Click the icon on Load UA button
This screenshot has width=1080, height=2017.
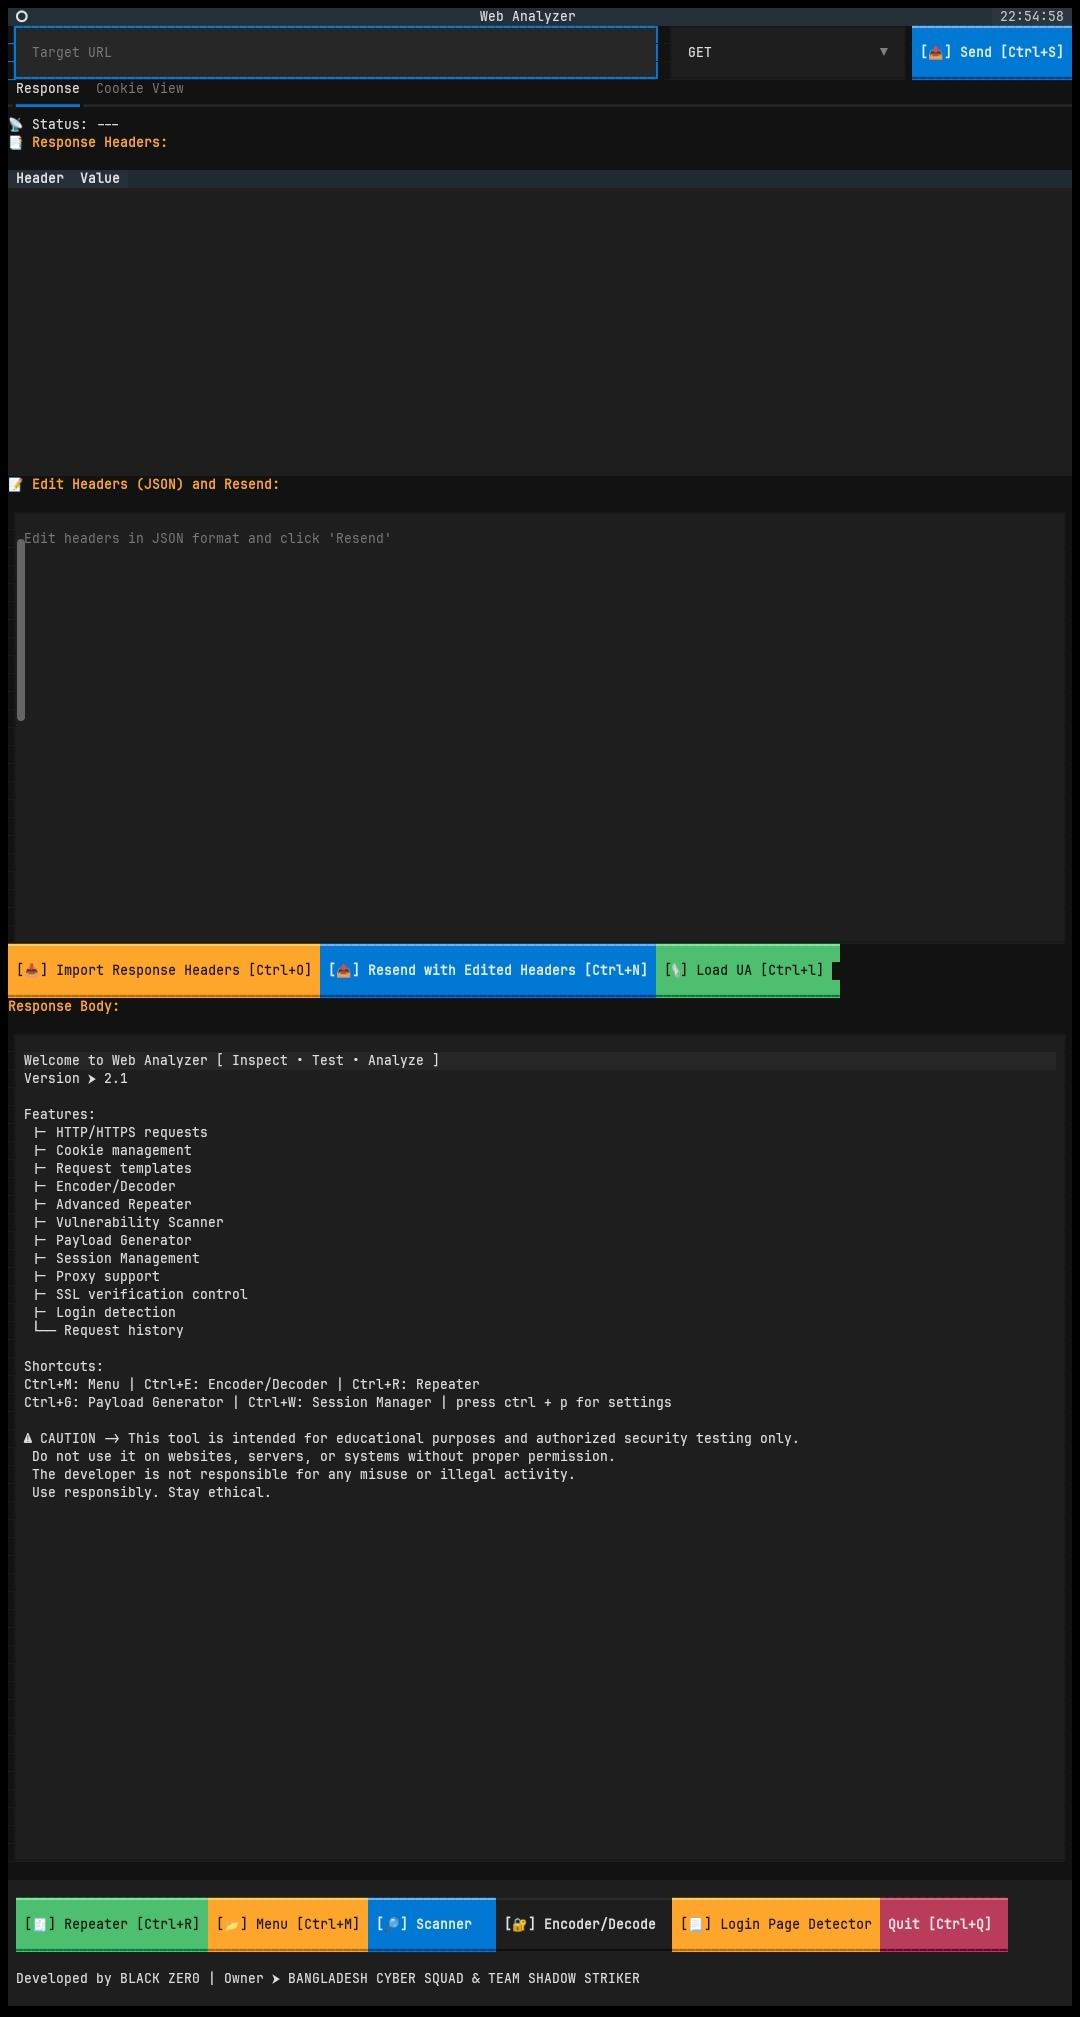click(676, 970)
